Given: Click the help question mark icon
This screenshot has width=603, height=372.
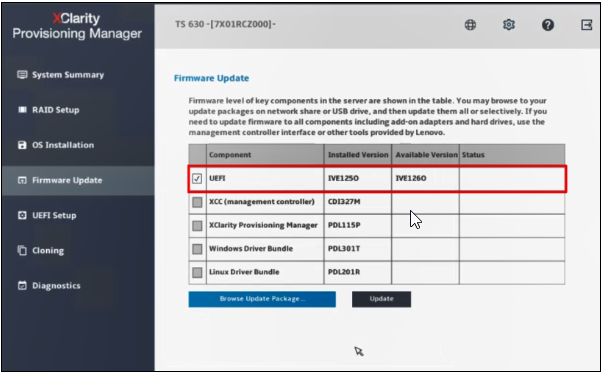Looking at the screenshot, I should click(x=548, y=25).
